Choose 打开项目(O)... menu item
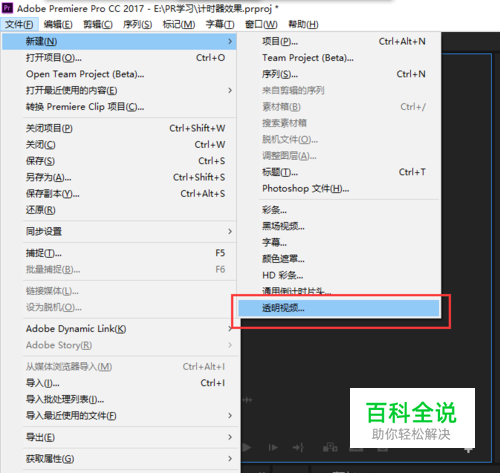Screen dimensions: 500x473 [x=119, y=58]
